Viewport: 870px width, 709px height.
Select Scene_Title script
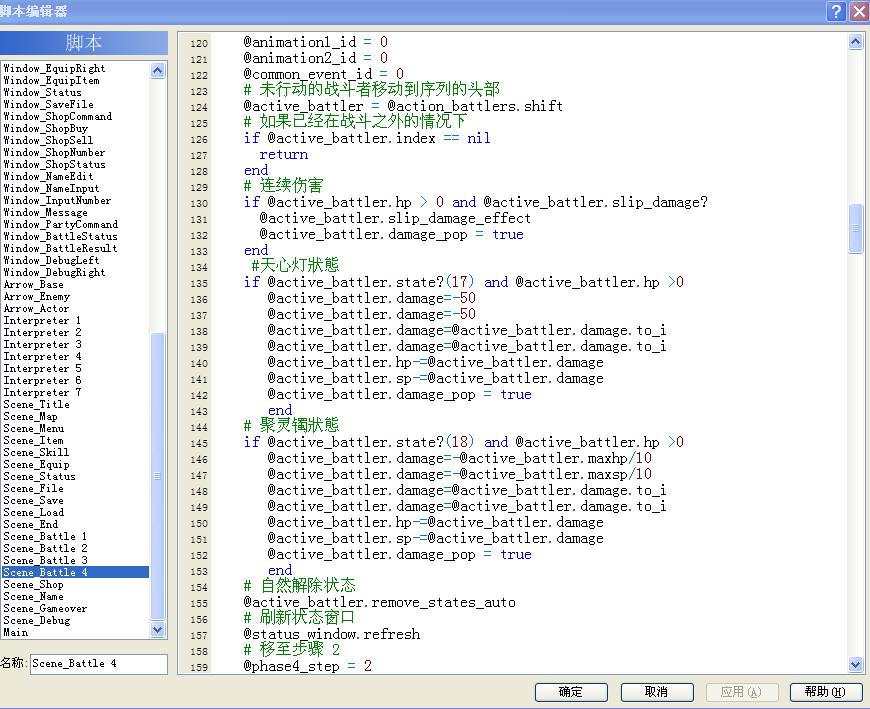[36, 404]
